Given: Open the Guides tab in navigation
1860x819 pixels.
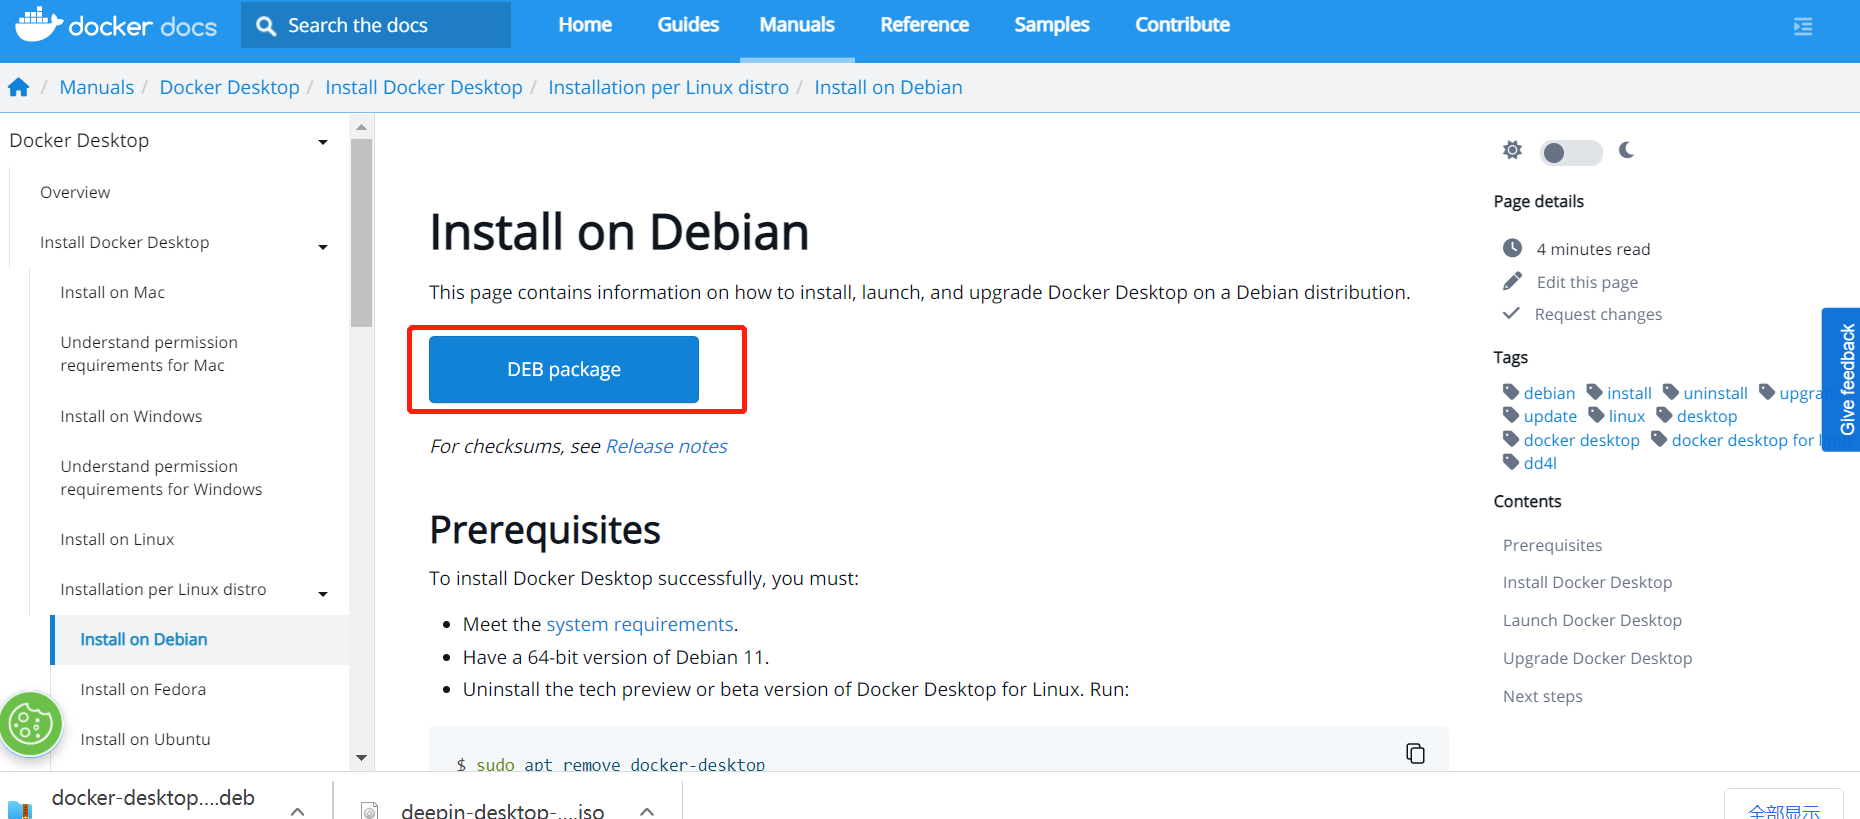Looking at the screenshot, I should (x=688, y=25).
